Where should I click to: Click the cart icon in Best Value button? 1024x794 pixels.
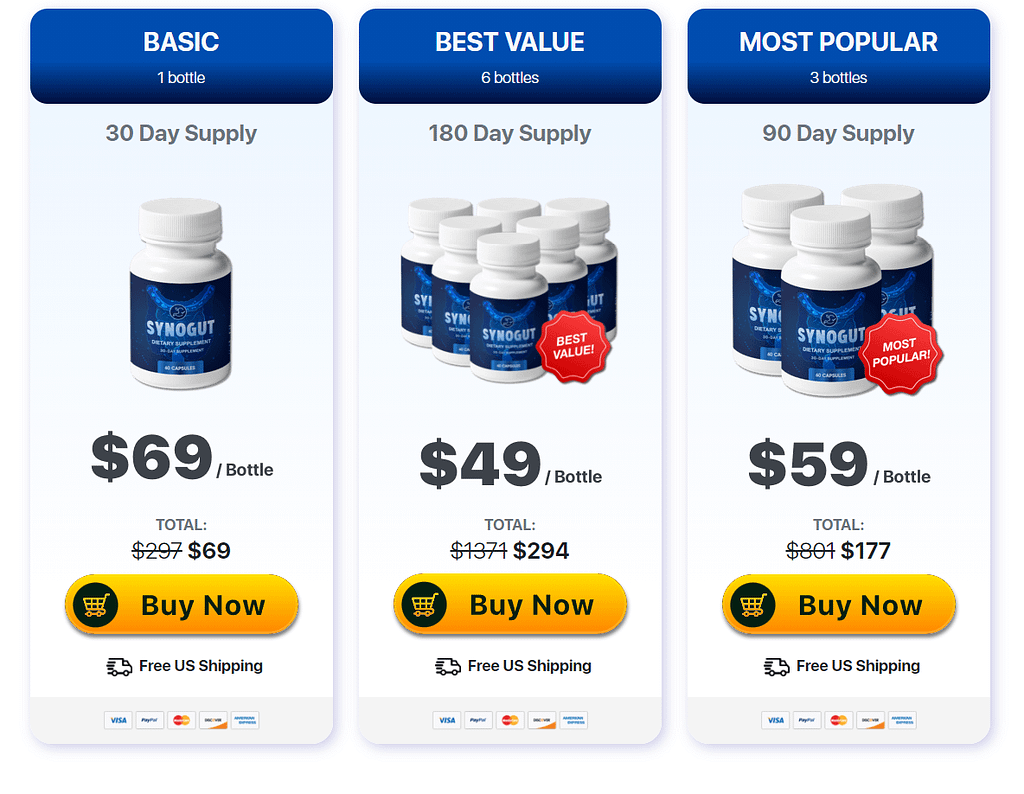[424, 605]
